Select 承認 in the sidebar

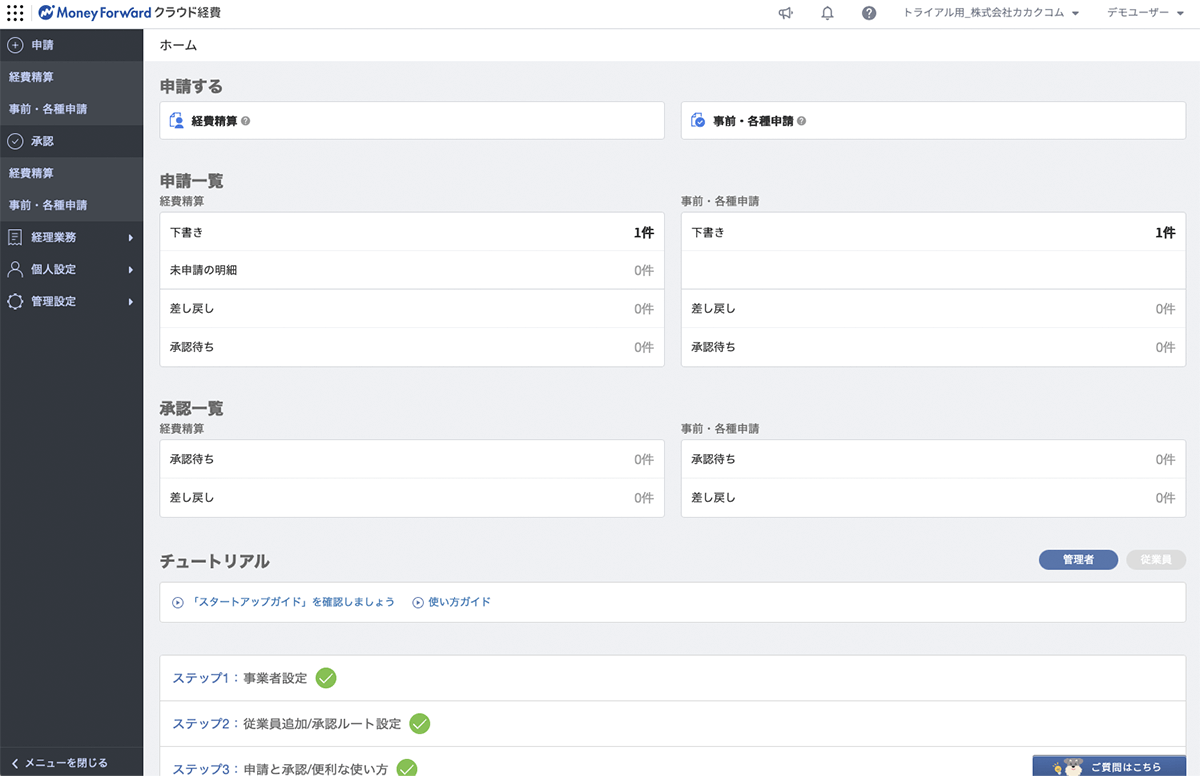[x=72, y=141]
